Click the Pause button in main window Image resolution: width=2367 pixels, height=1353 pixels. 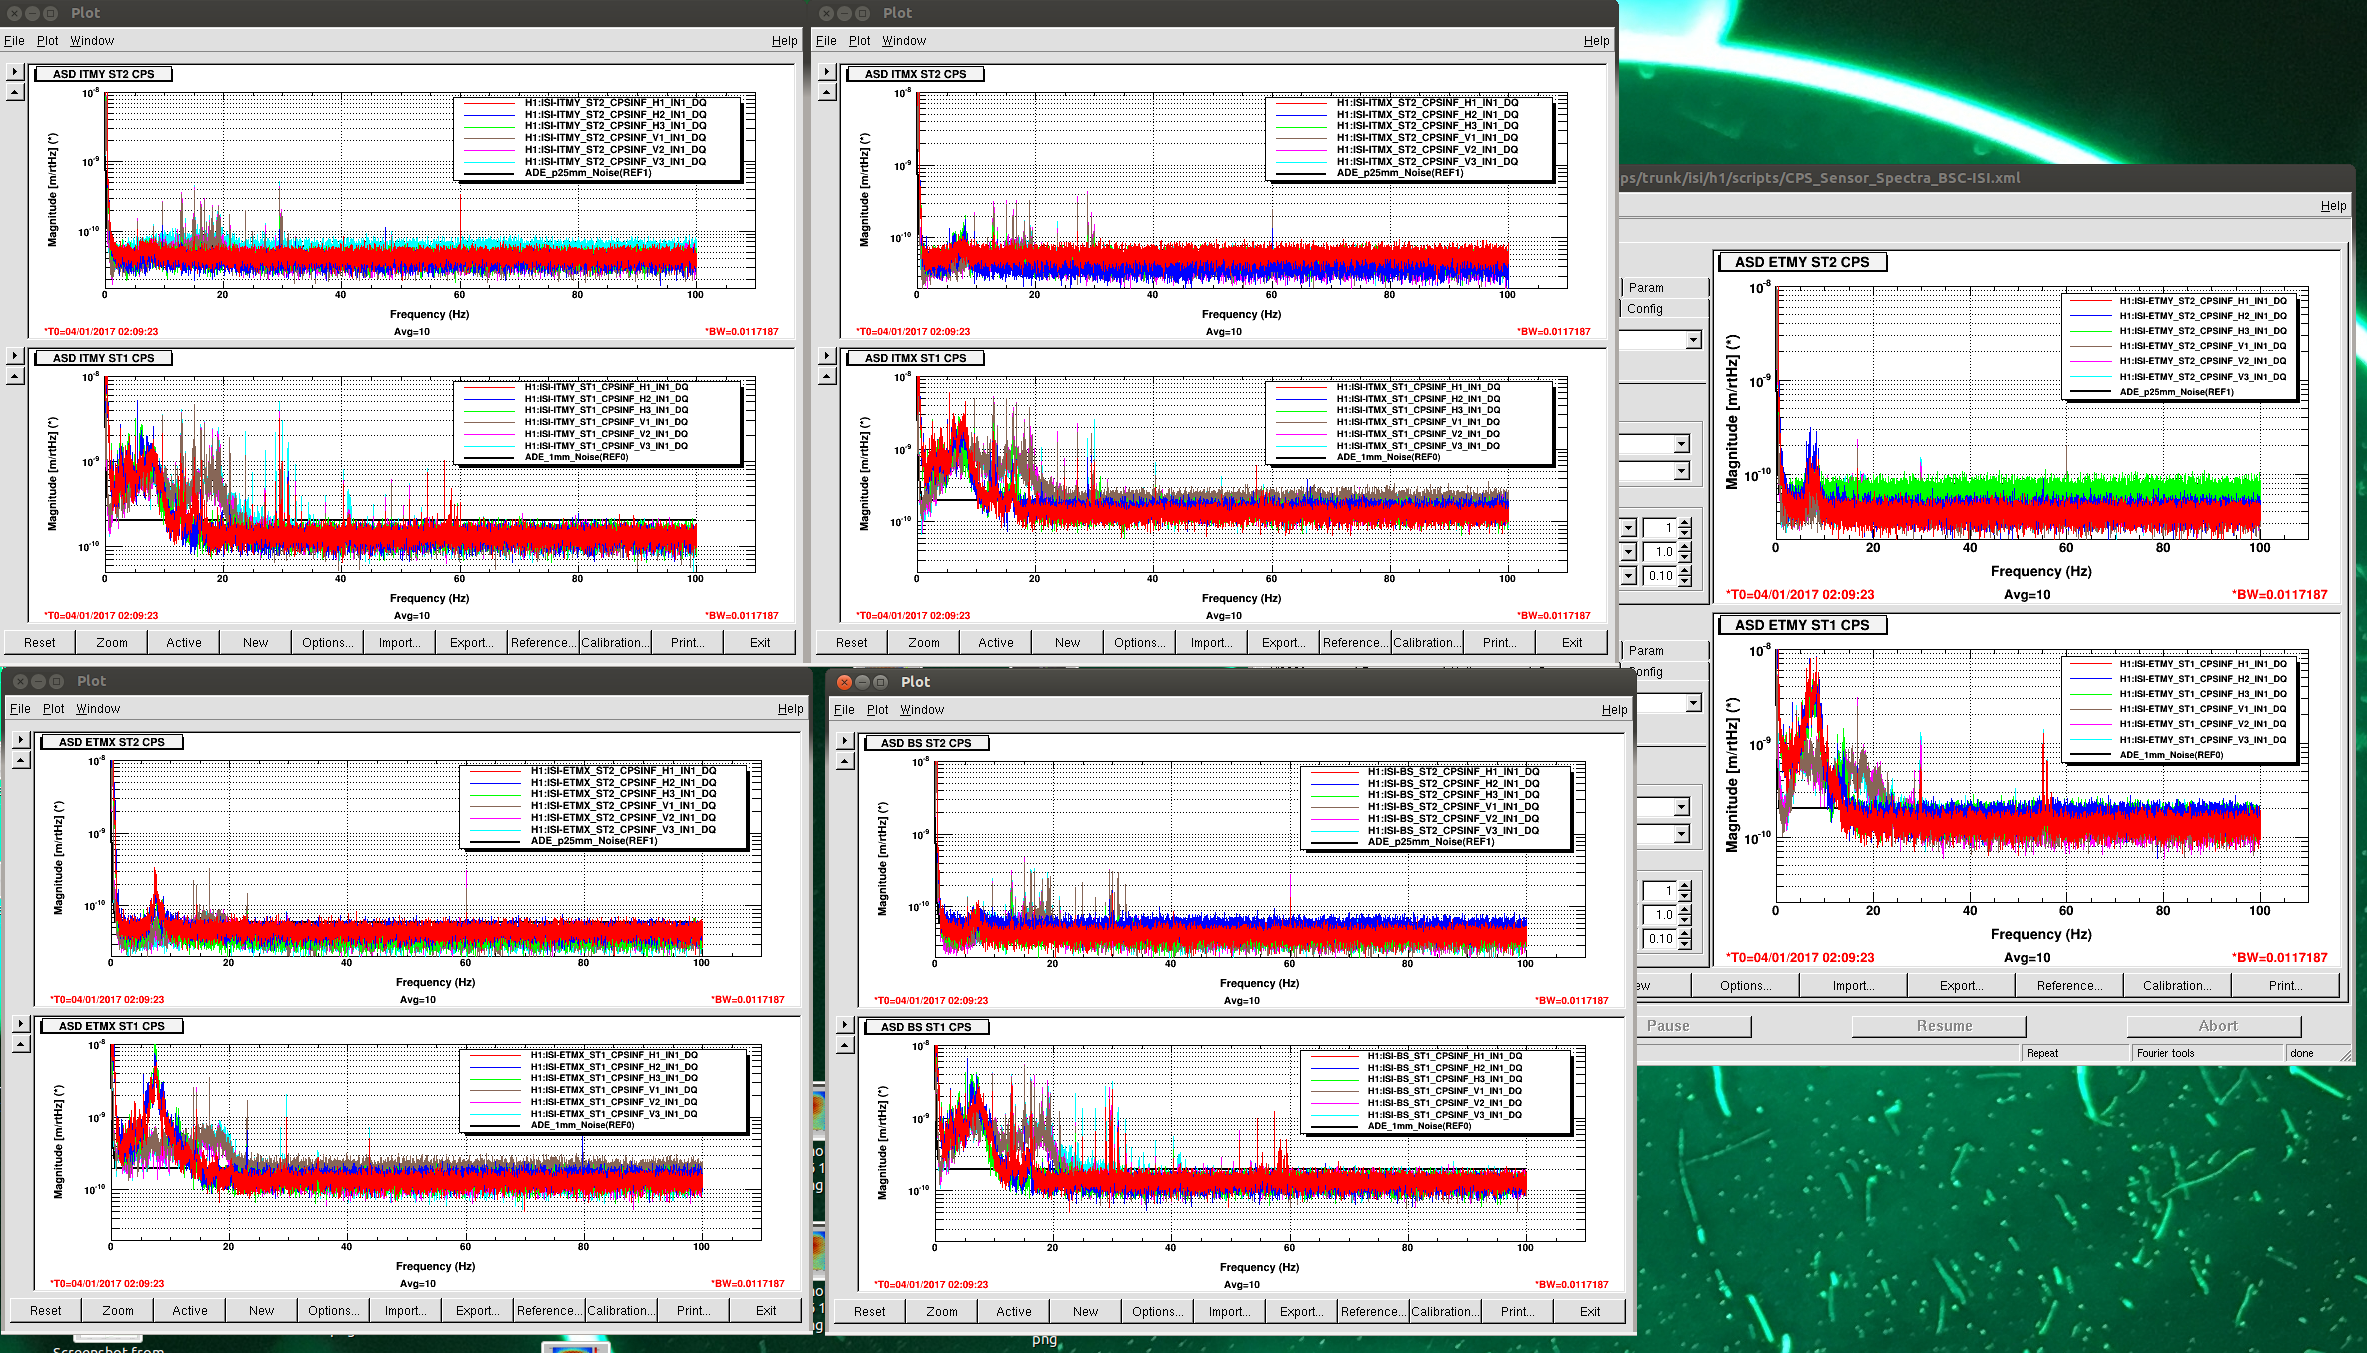(x=1693, y=1026)
